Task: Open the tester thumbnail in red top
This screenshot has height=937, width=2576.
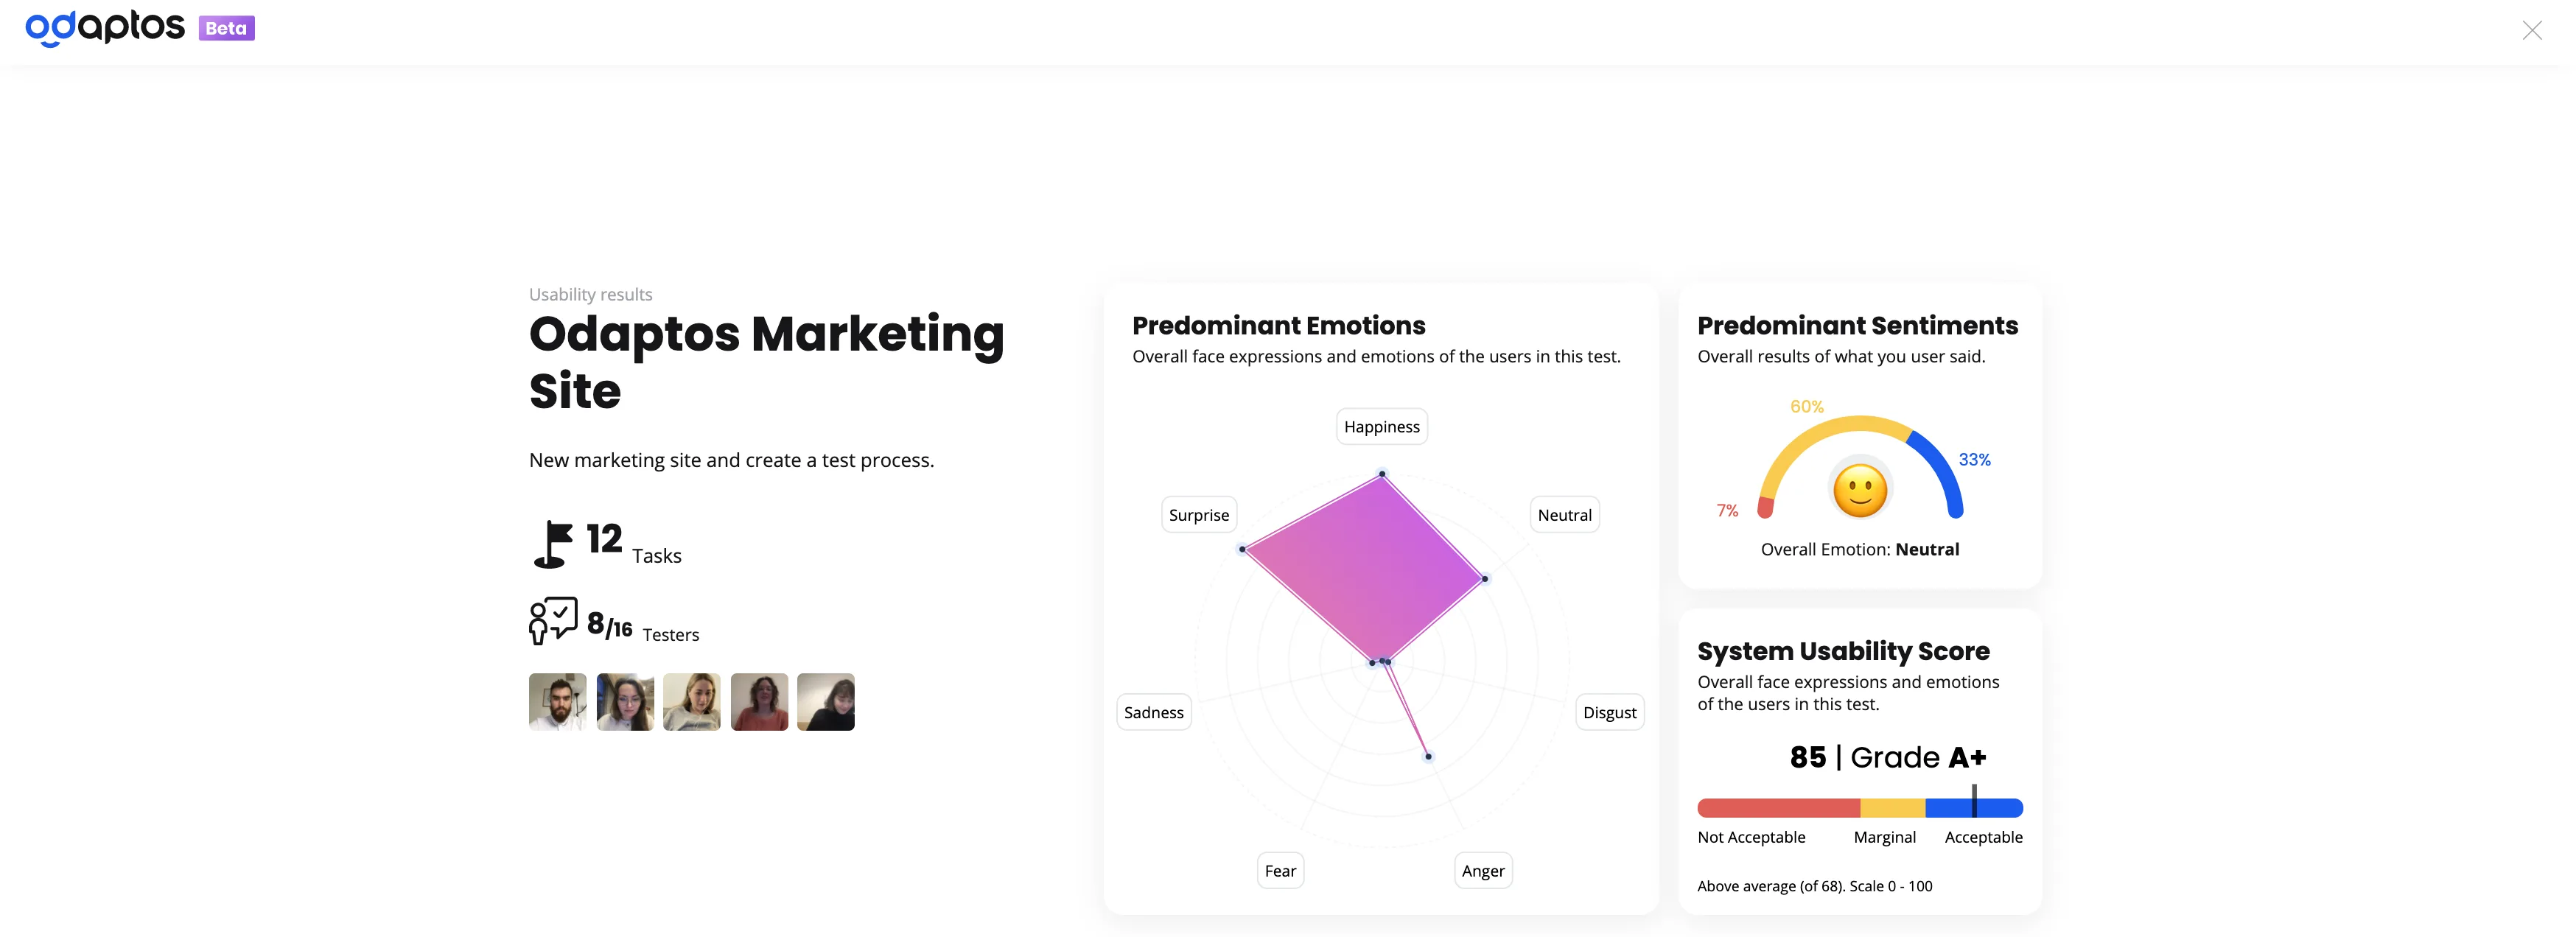Action: click(x=759, y=702)
